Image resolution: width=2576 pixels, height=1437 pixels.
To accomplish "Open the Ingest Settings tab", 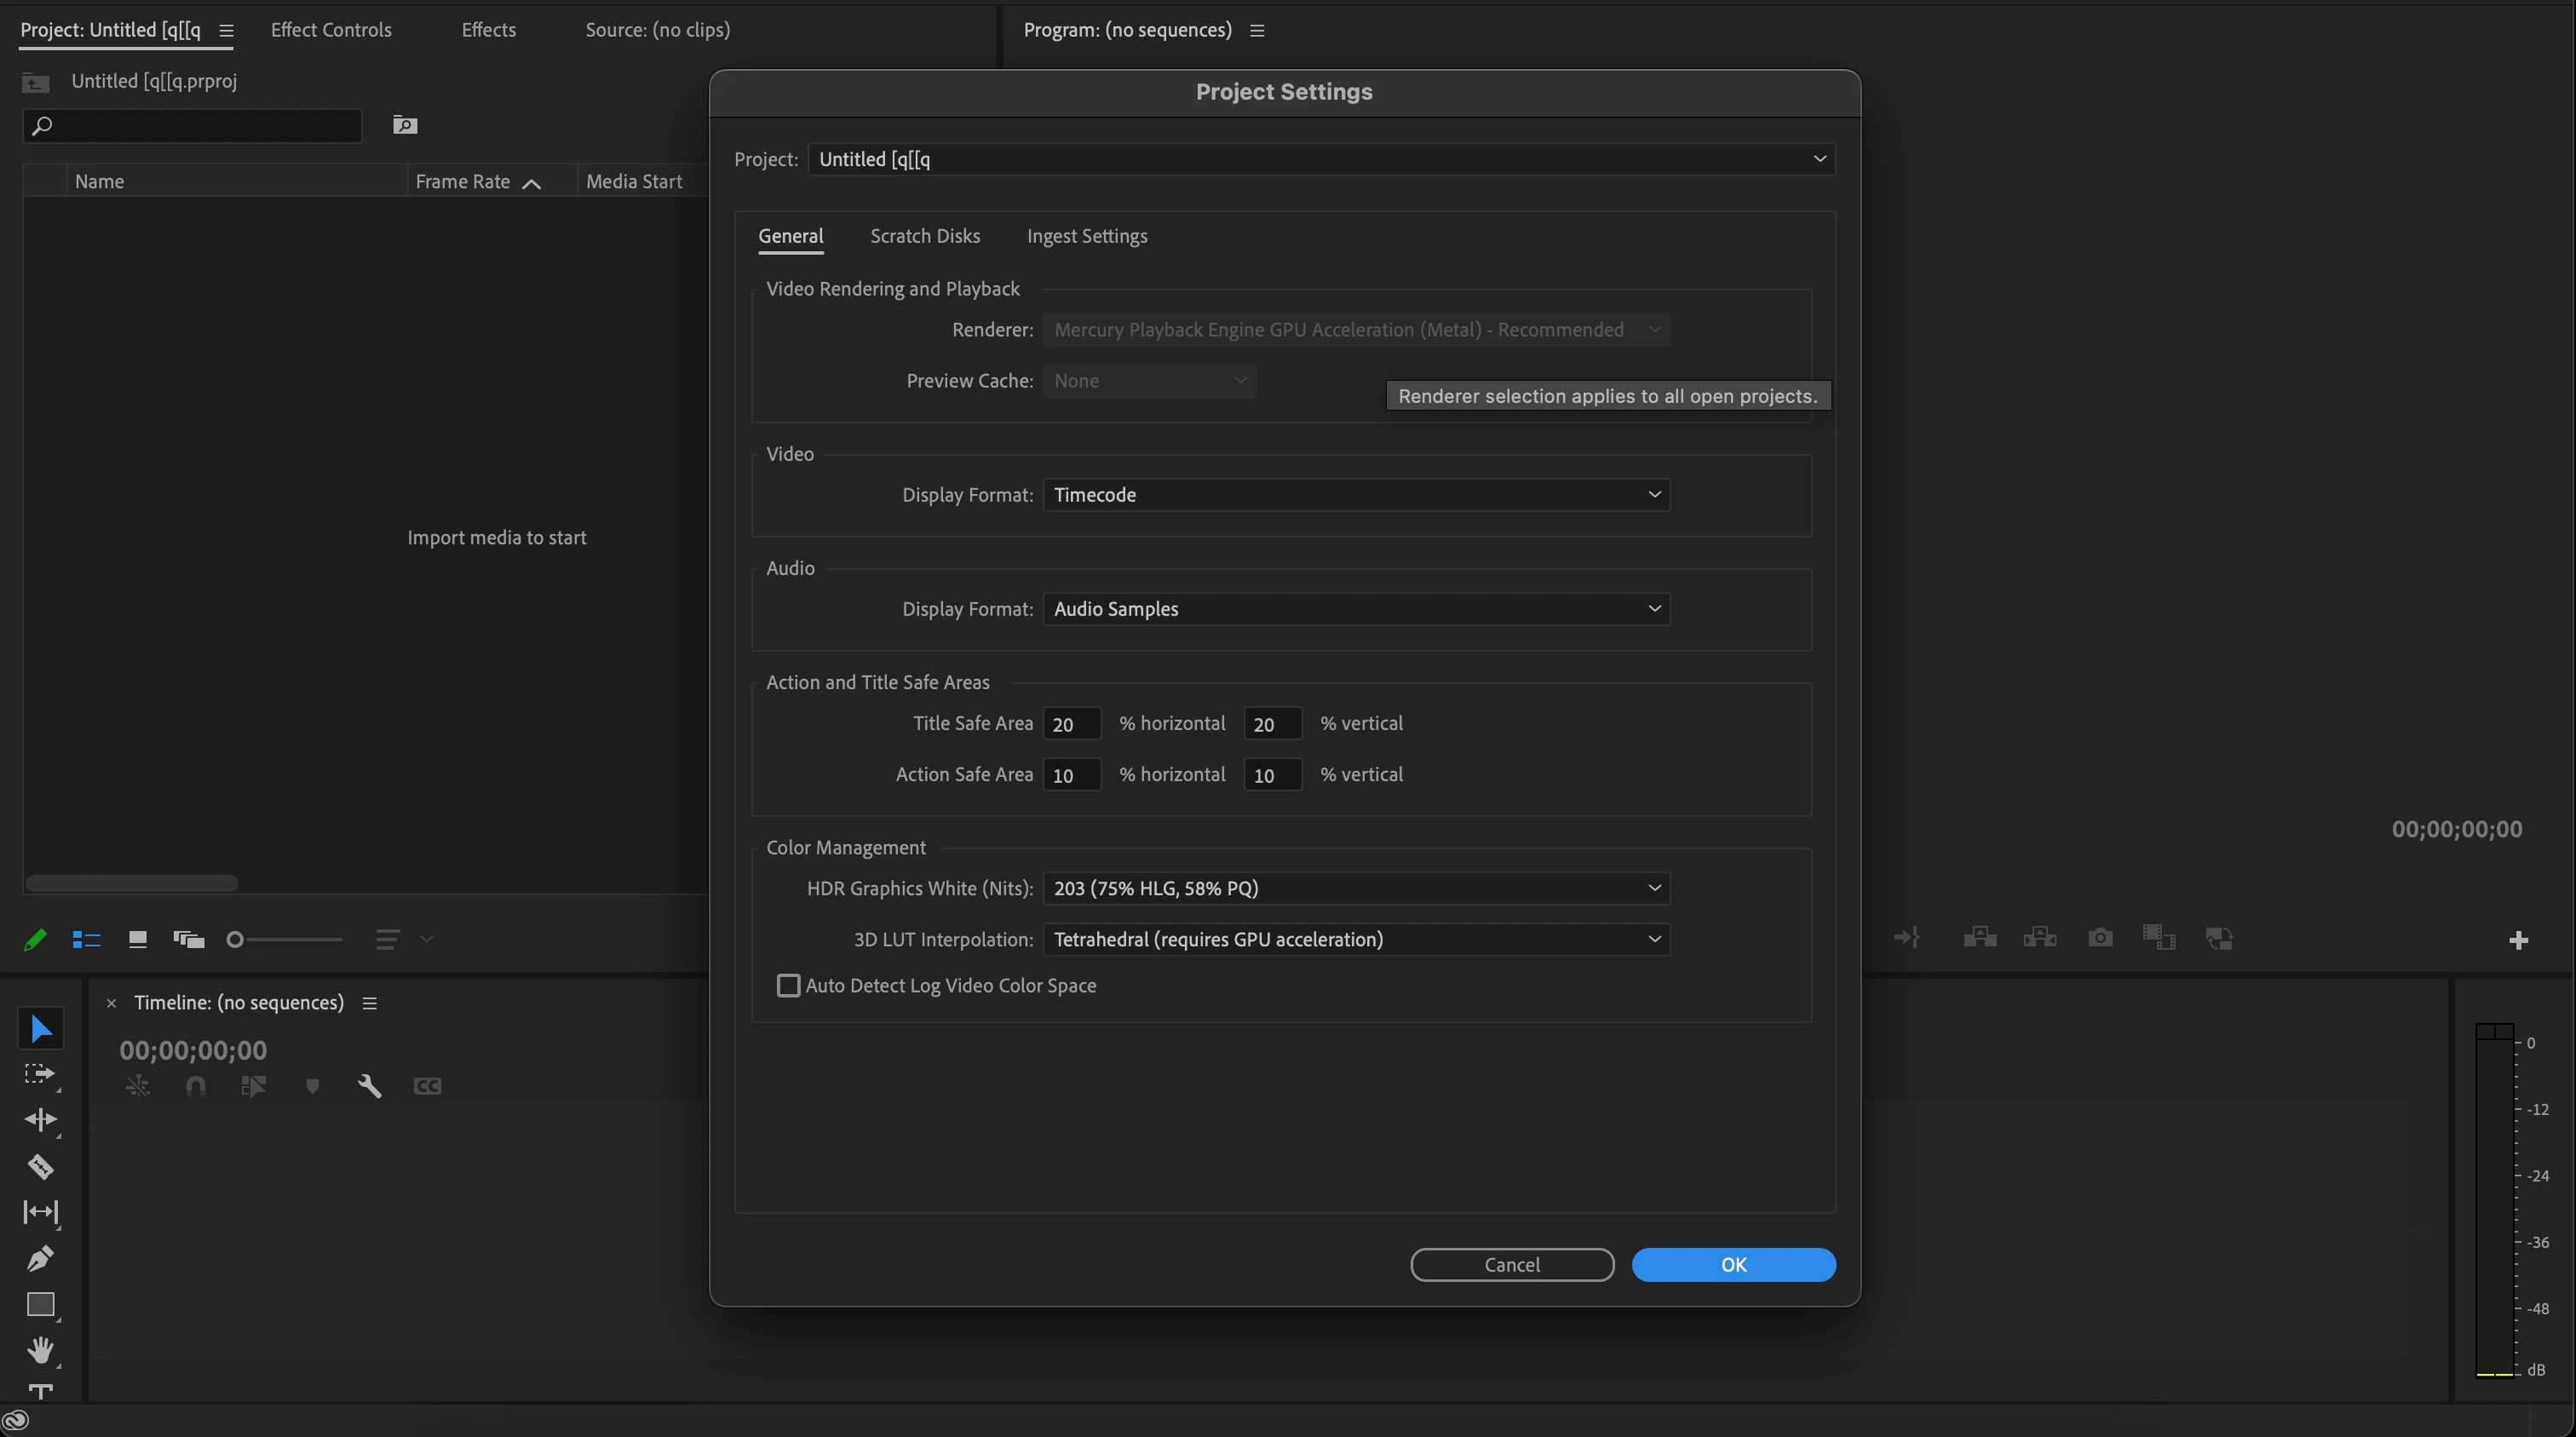I will point(1086,236).
